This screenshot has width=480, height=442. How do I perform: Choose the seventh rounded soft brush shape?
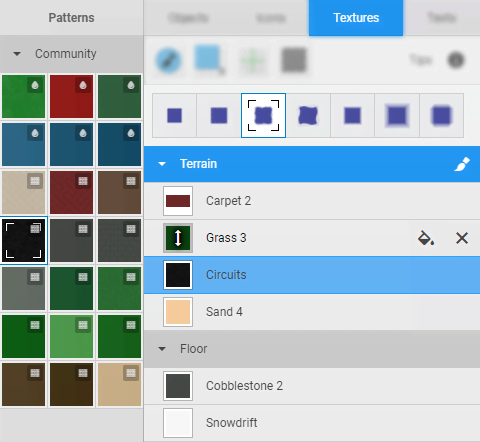(x=441, y=115)
